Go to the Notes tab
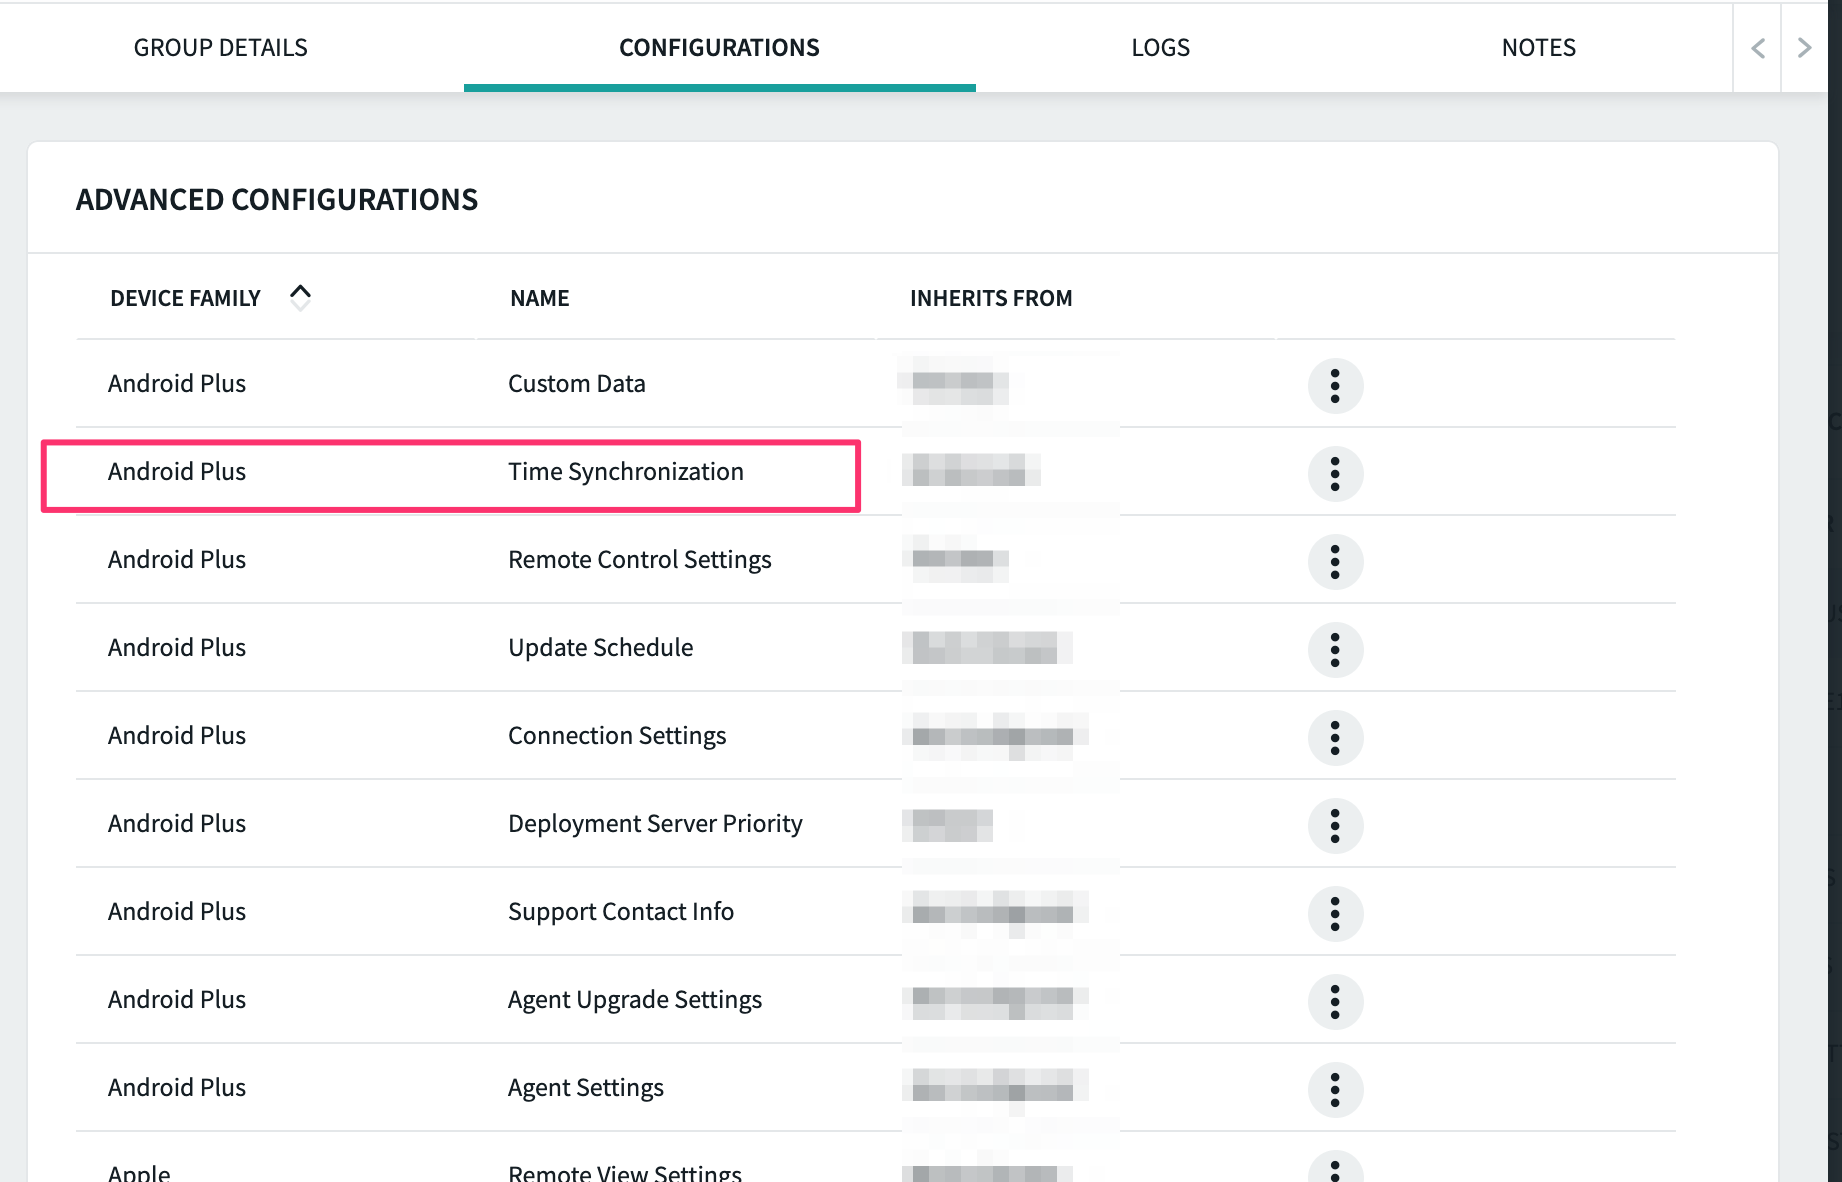This screenshot has height=1182, width=1842. [1538, 47]
